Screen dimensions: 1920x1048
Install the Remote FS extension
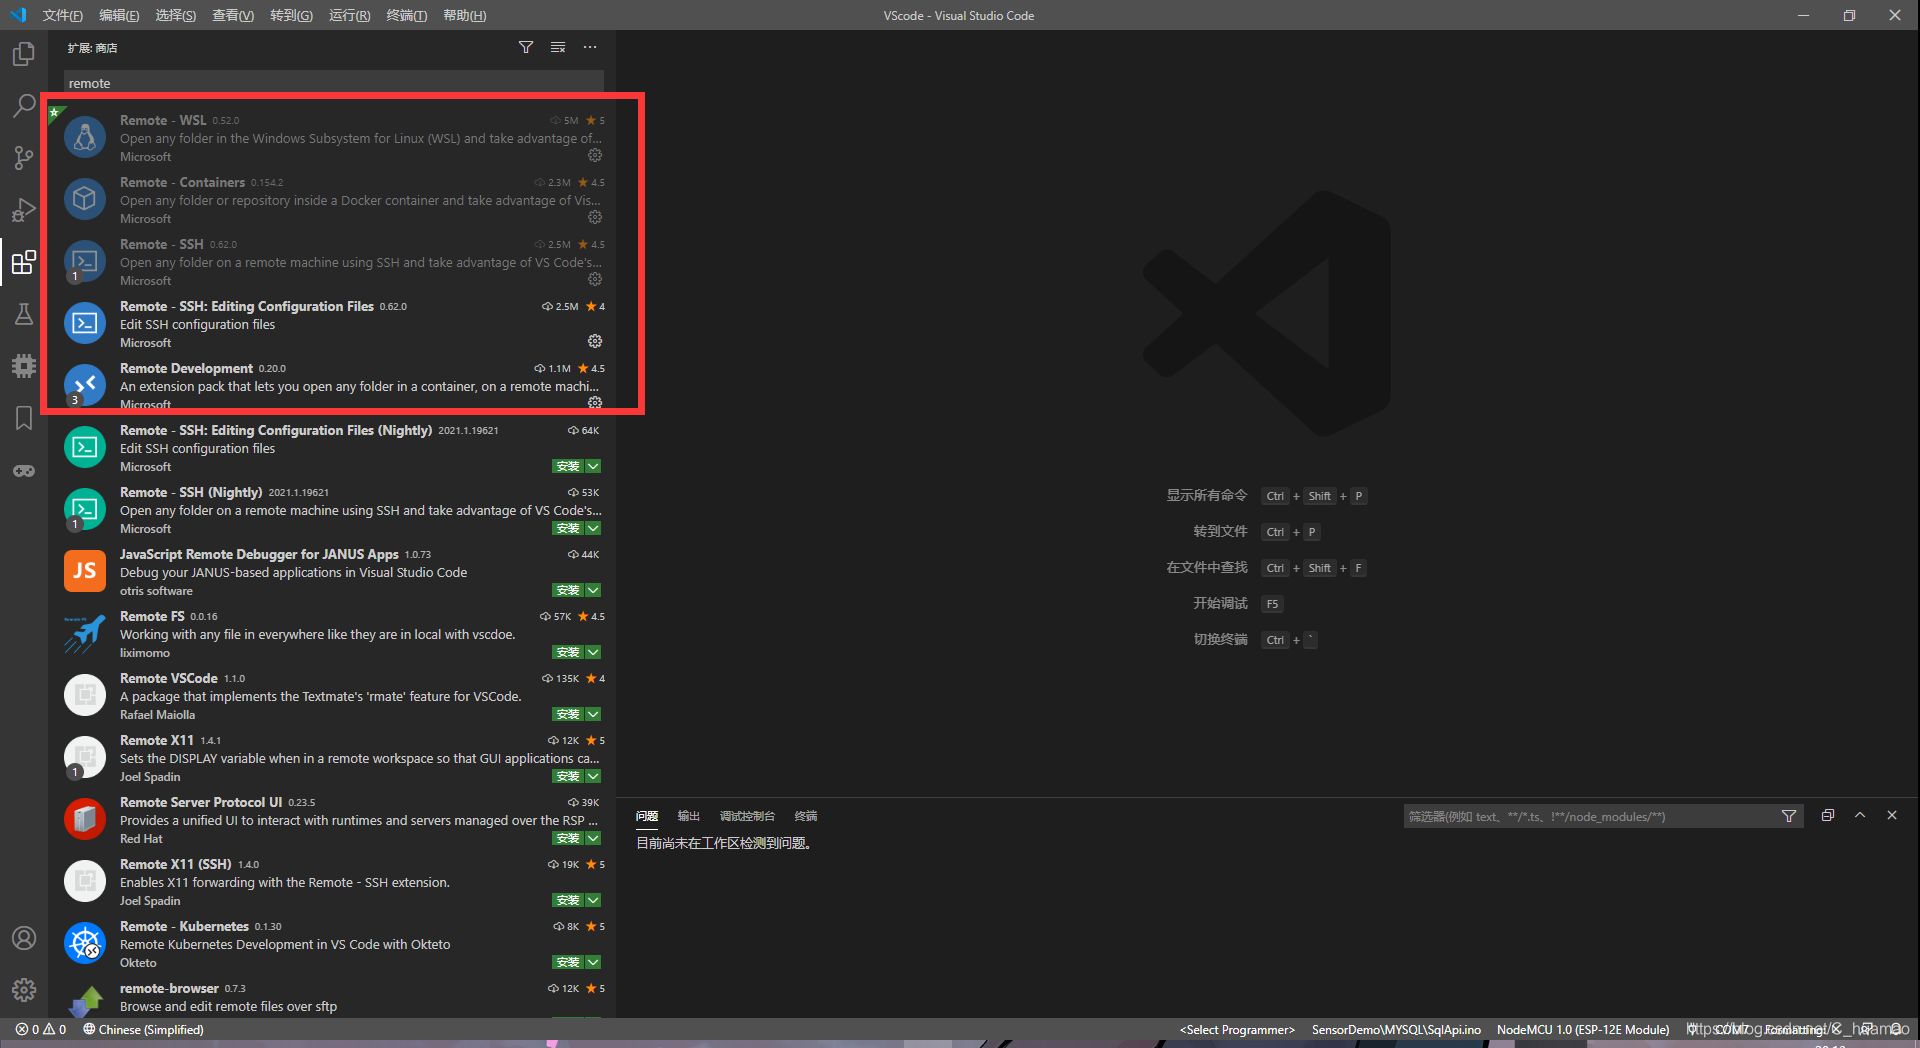pyautogui.click(x=568, y=652)
